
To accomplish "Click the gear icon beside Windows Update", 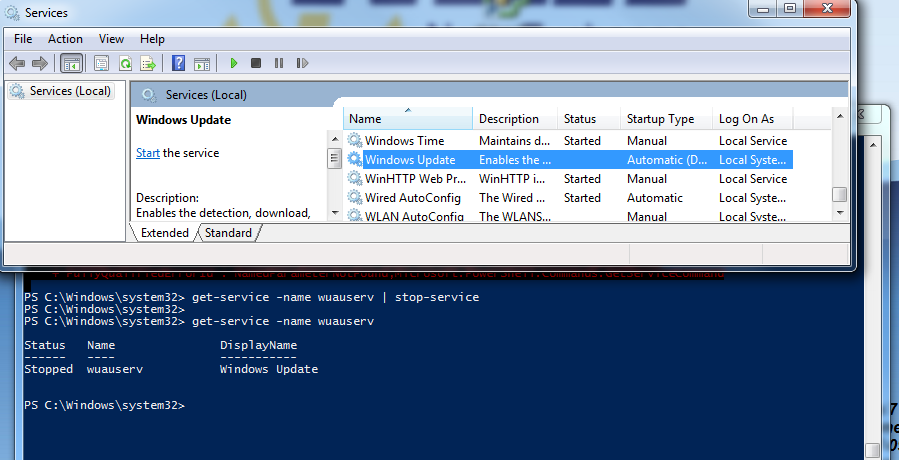I will [x=355, y=159].
